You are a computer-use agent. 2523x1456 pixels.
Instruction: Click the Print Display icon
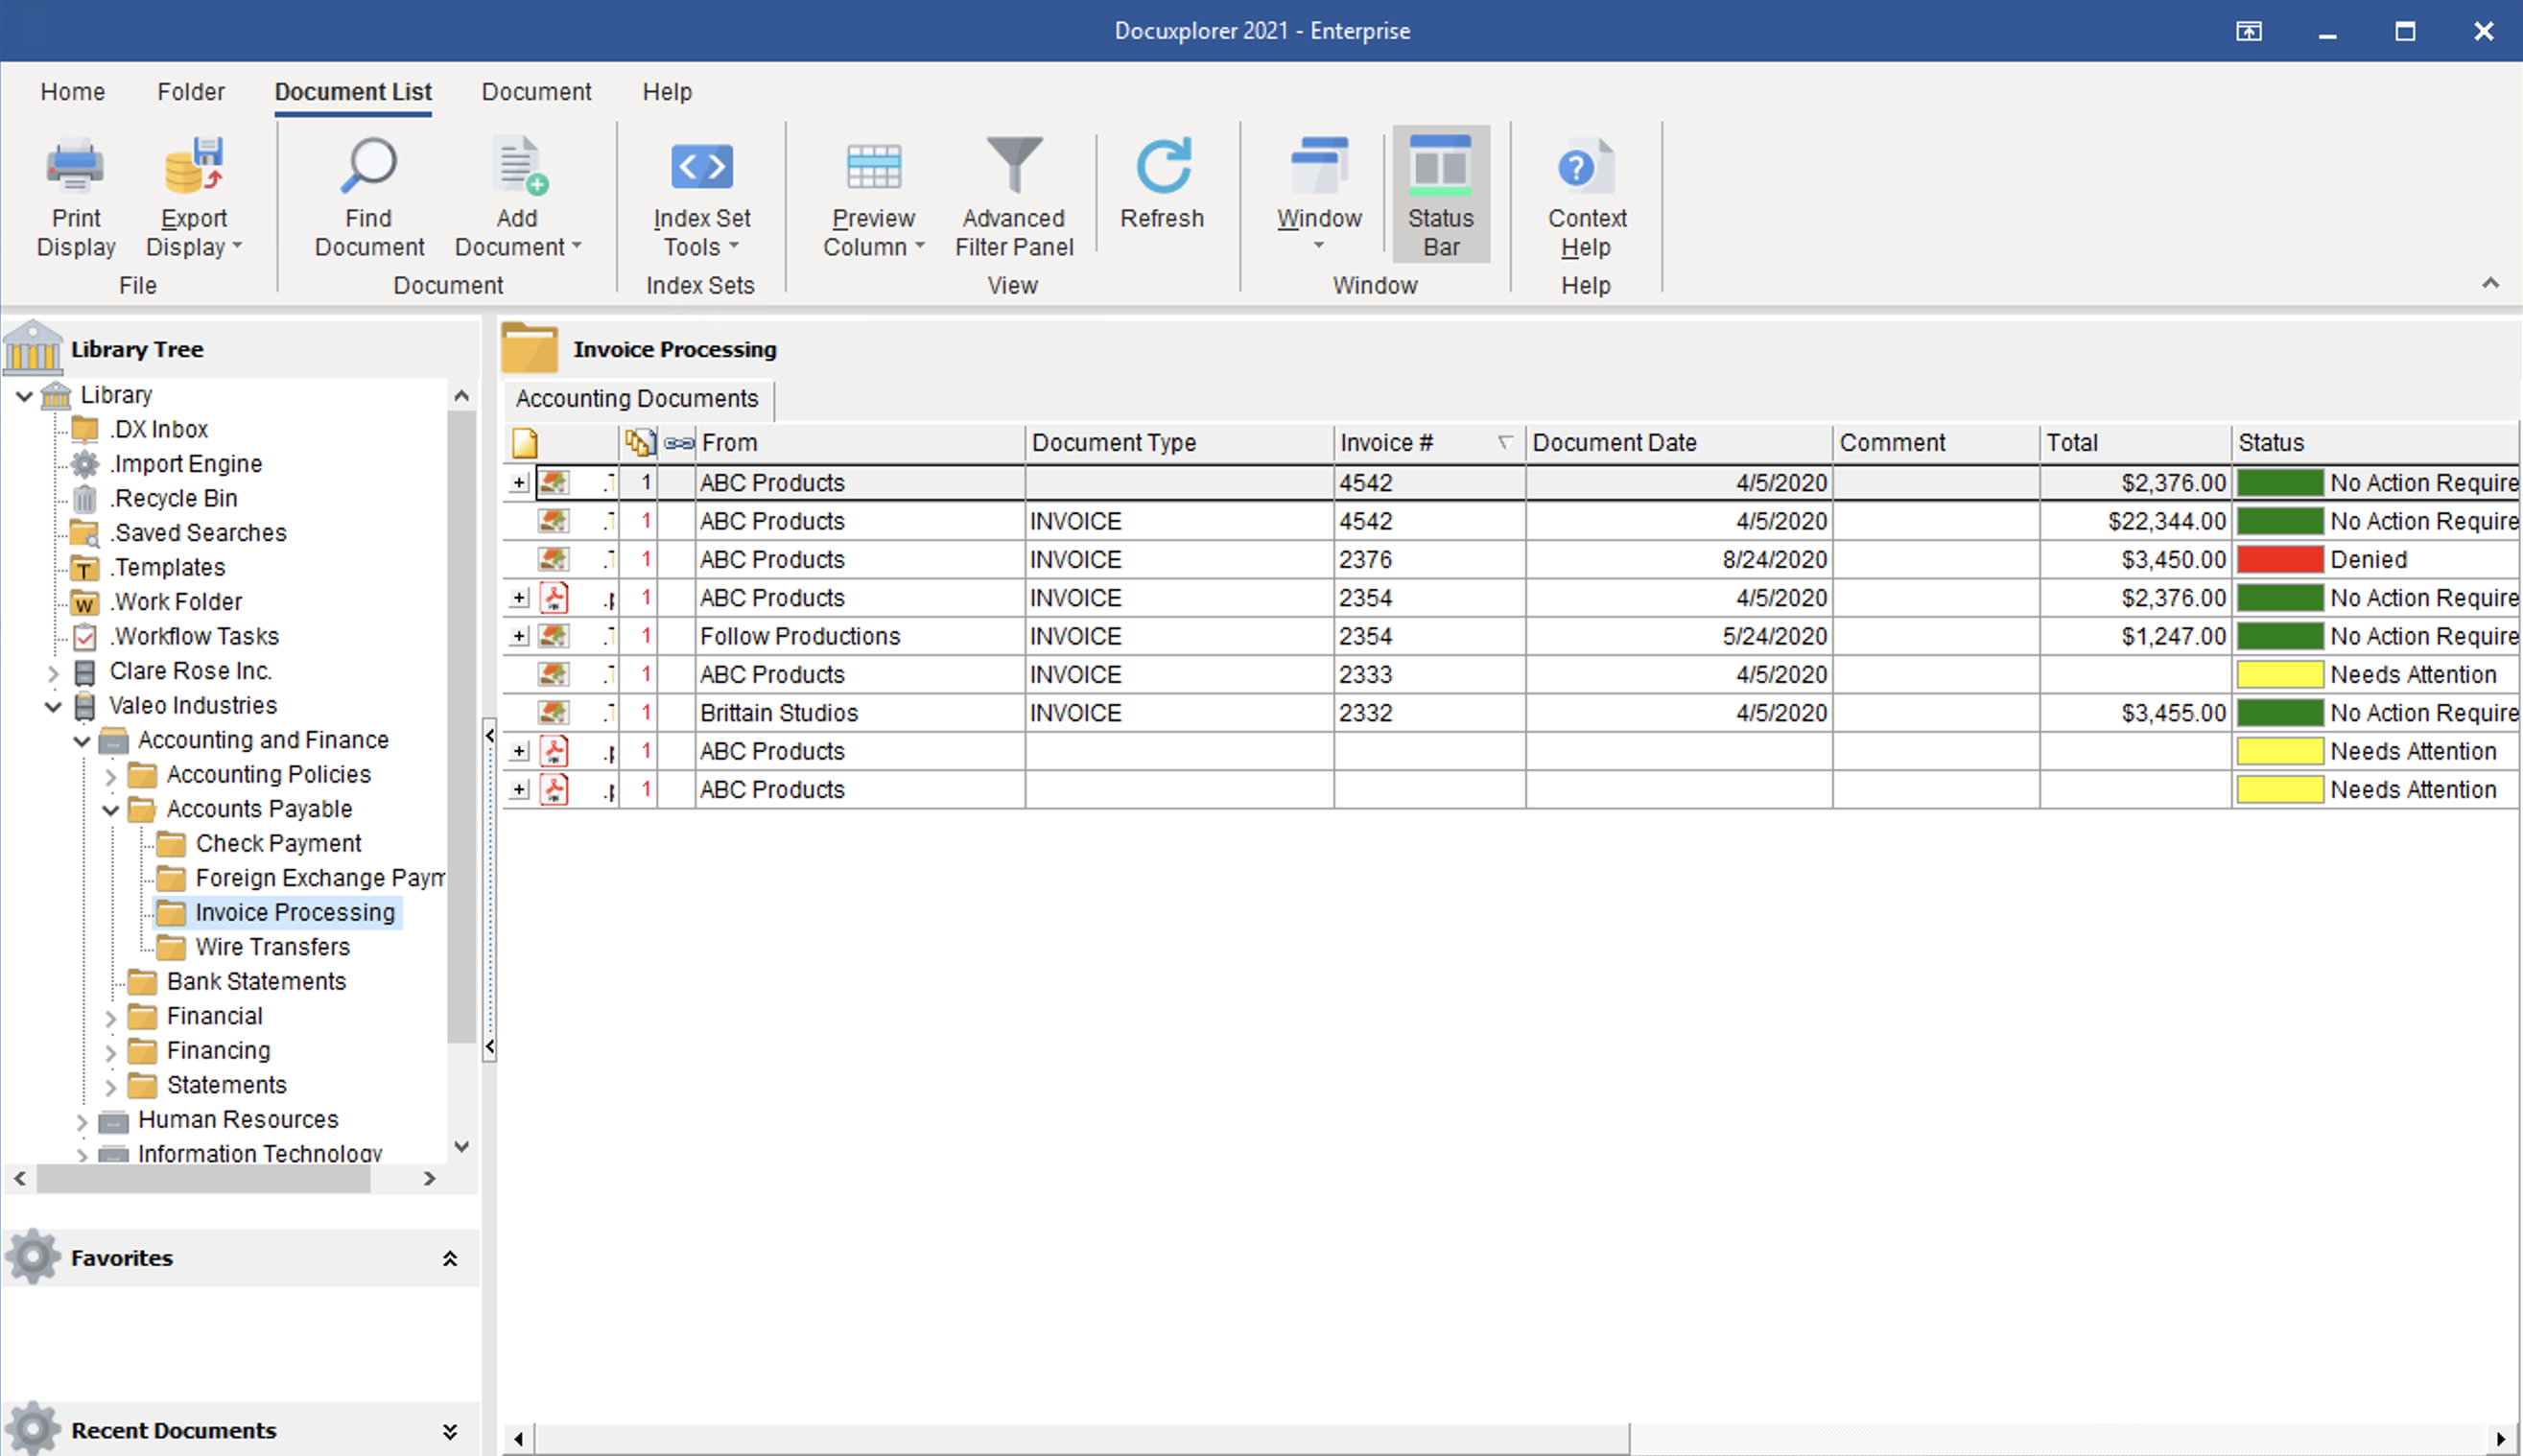(x=75, y=166)
